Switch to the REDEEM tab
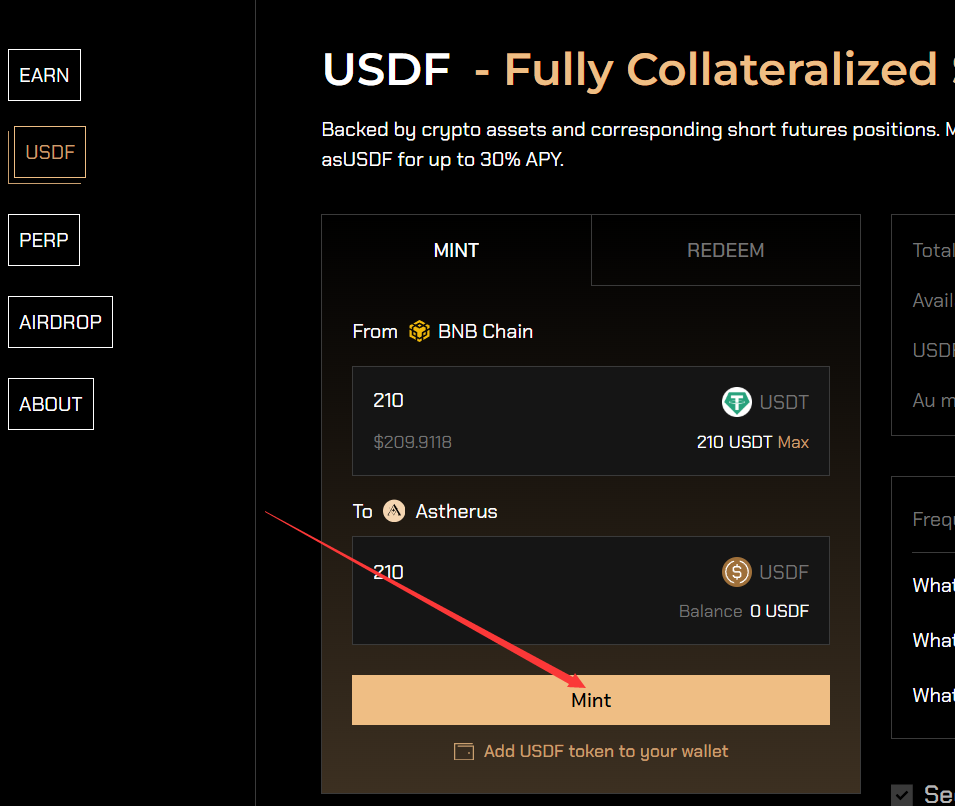Screen dimensions: 955x806 725,250
